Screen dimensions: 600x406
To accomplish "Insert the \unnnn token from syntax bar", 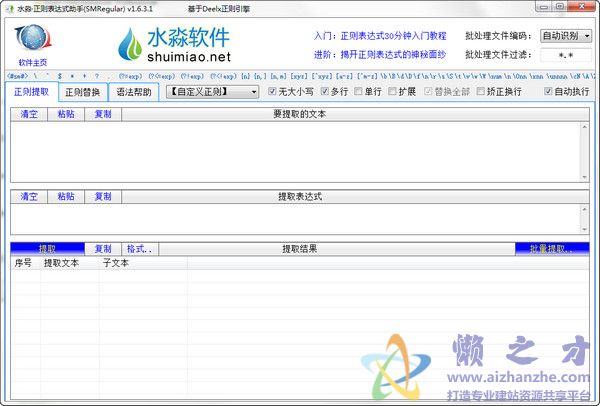I will click(557, 76).
